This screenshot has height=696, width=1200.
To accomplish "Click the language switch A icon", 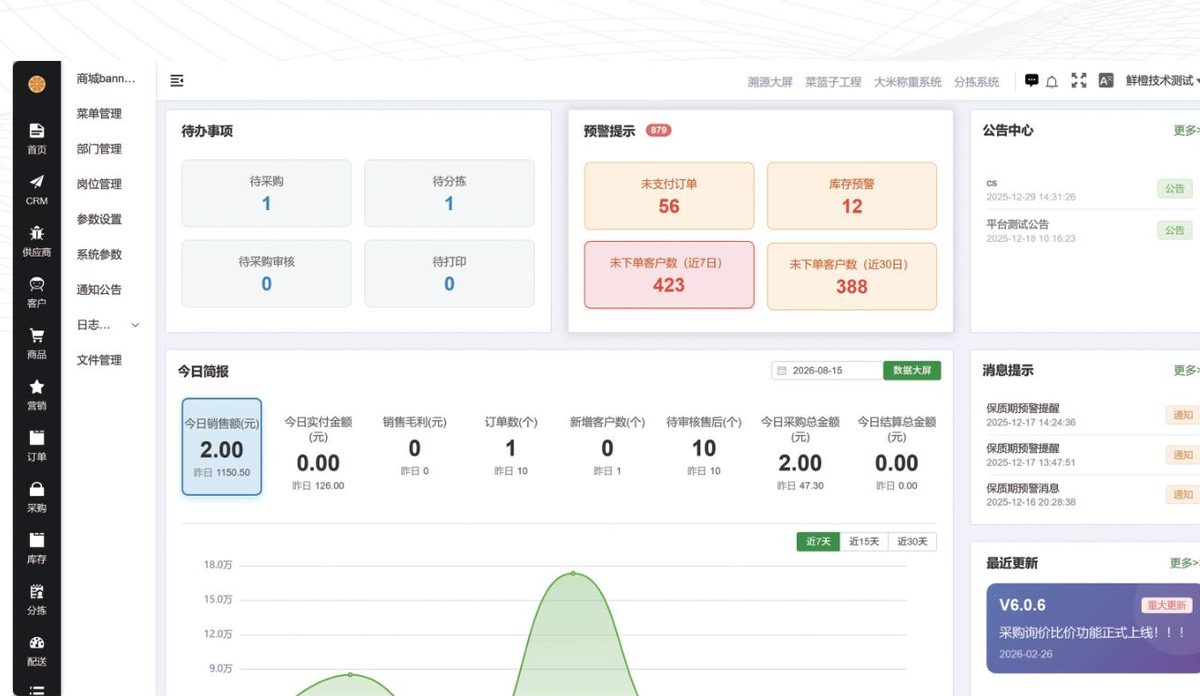I will click(1106, 81).
